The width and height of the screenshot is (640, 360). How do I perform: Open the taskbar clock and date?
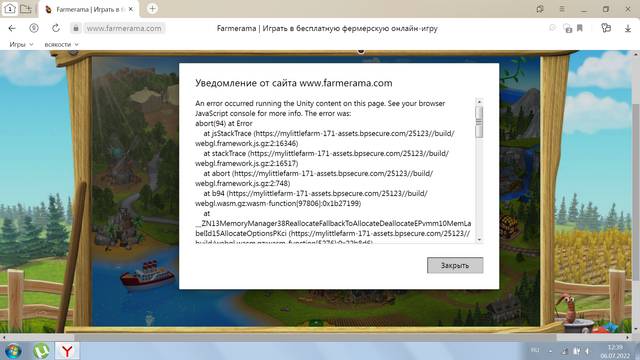pyautogui.click(x=615, y=351)
